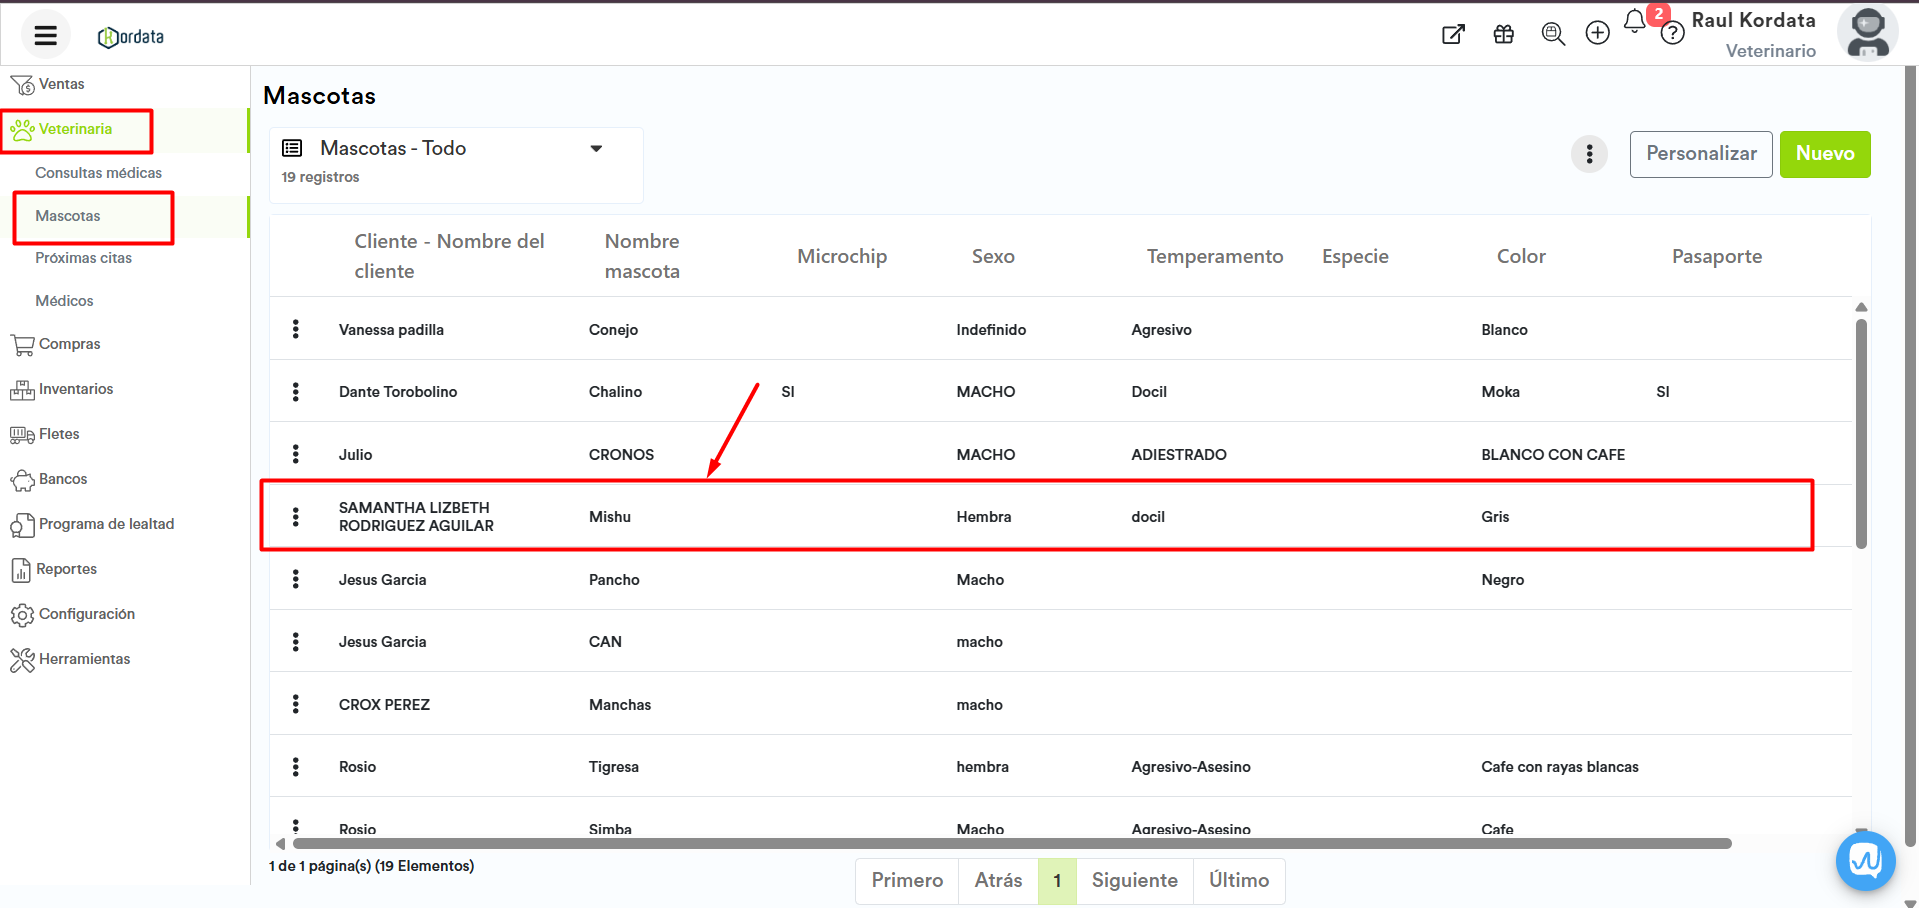Open the hamburger menu icon
This screenshot has width=1919, height=908.
click(45, 36)
